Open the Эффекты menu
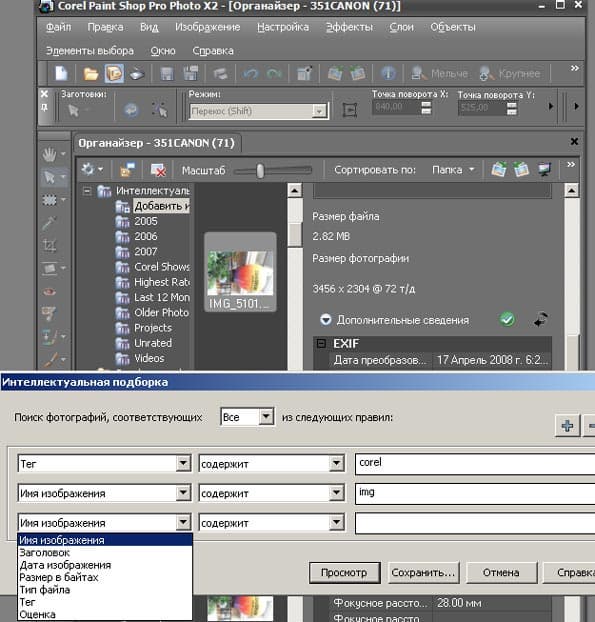 (x=349, y=27)
